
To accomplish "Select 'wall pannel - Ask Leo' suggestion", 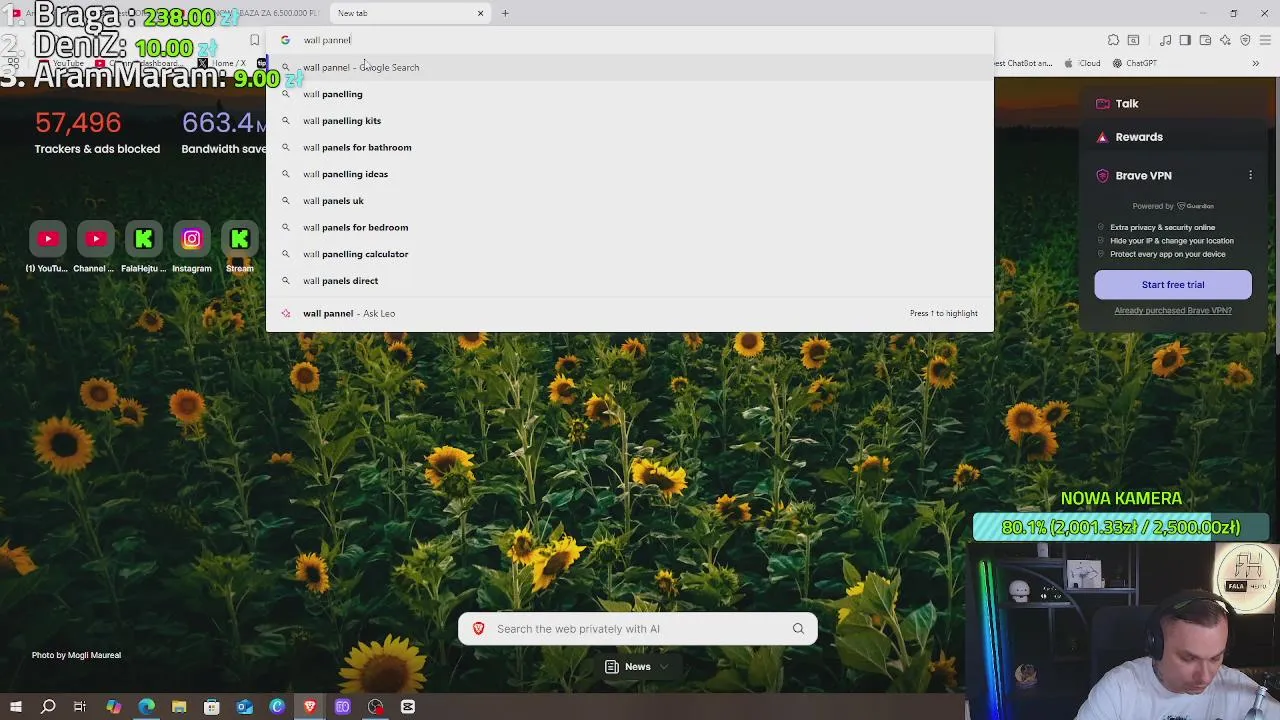I will pyautogui.click(x=630, y=313).
